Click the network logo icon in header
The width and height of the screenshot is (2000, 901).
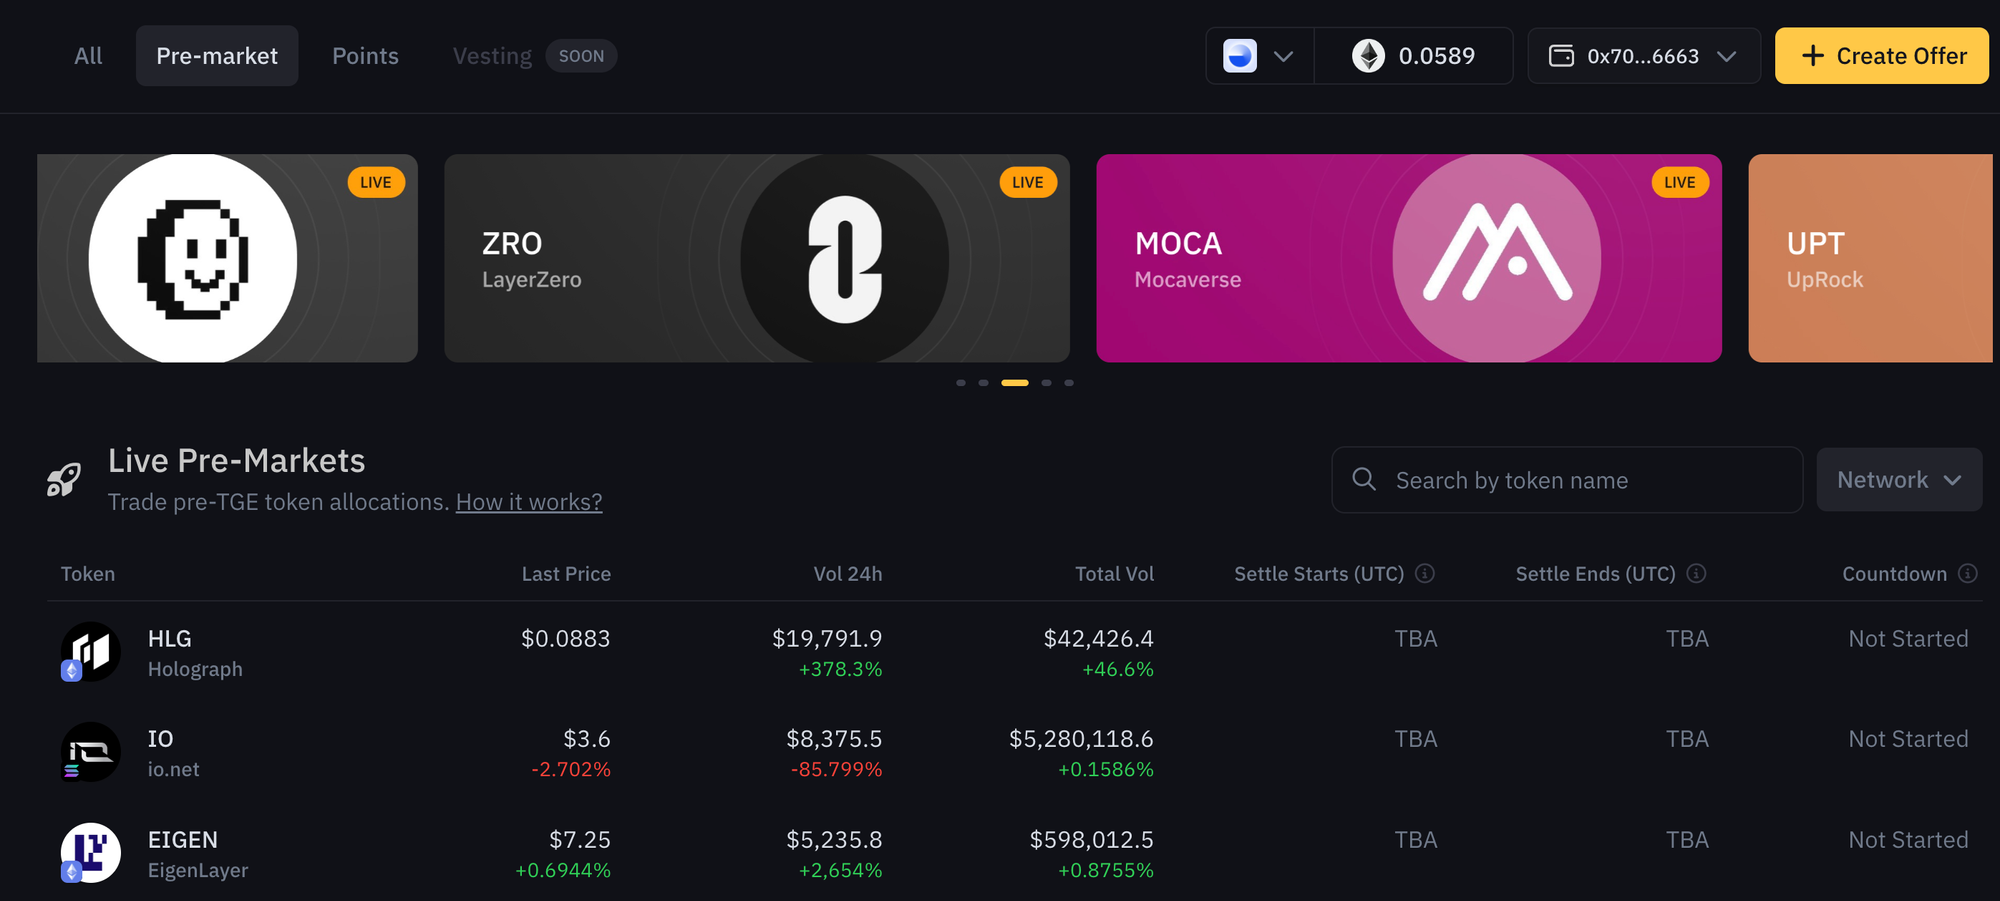[1240, 56]
